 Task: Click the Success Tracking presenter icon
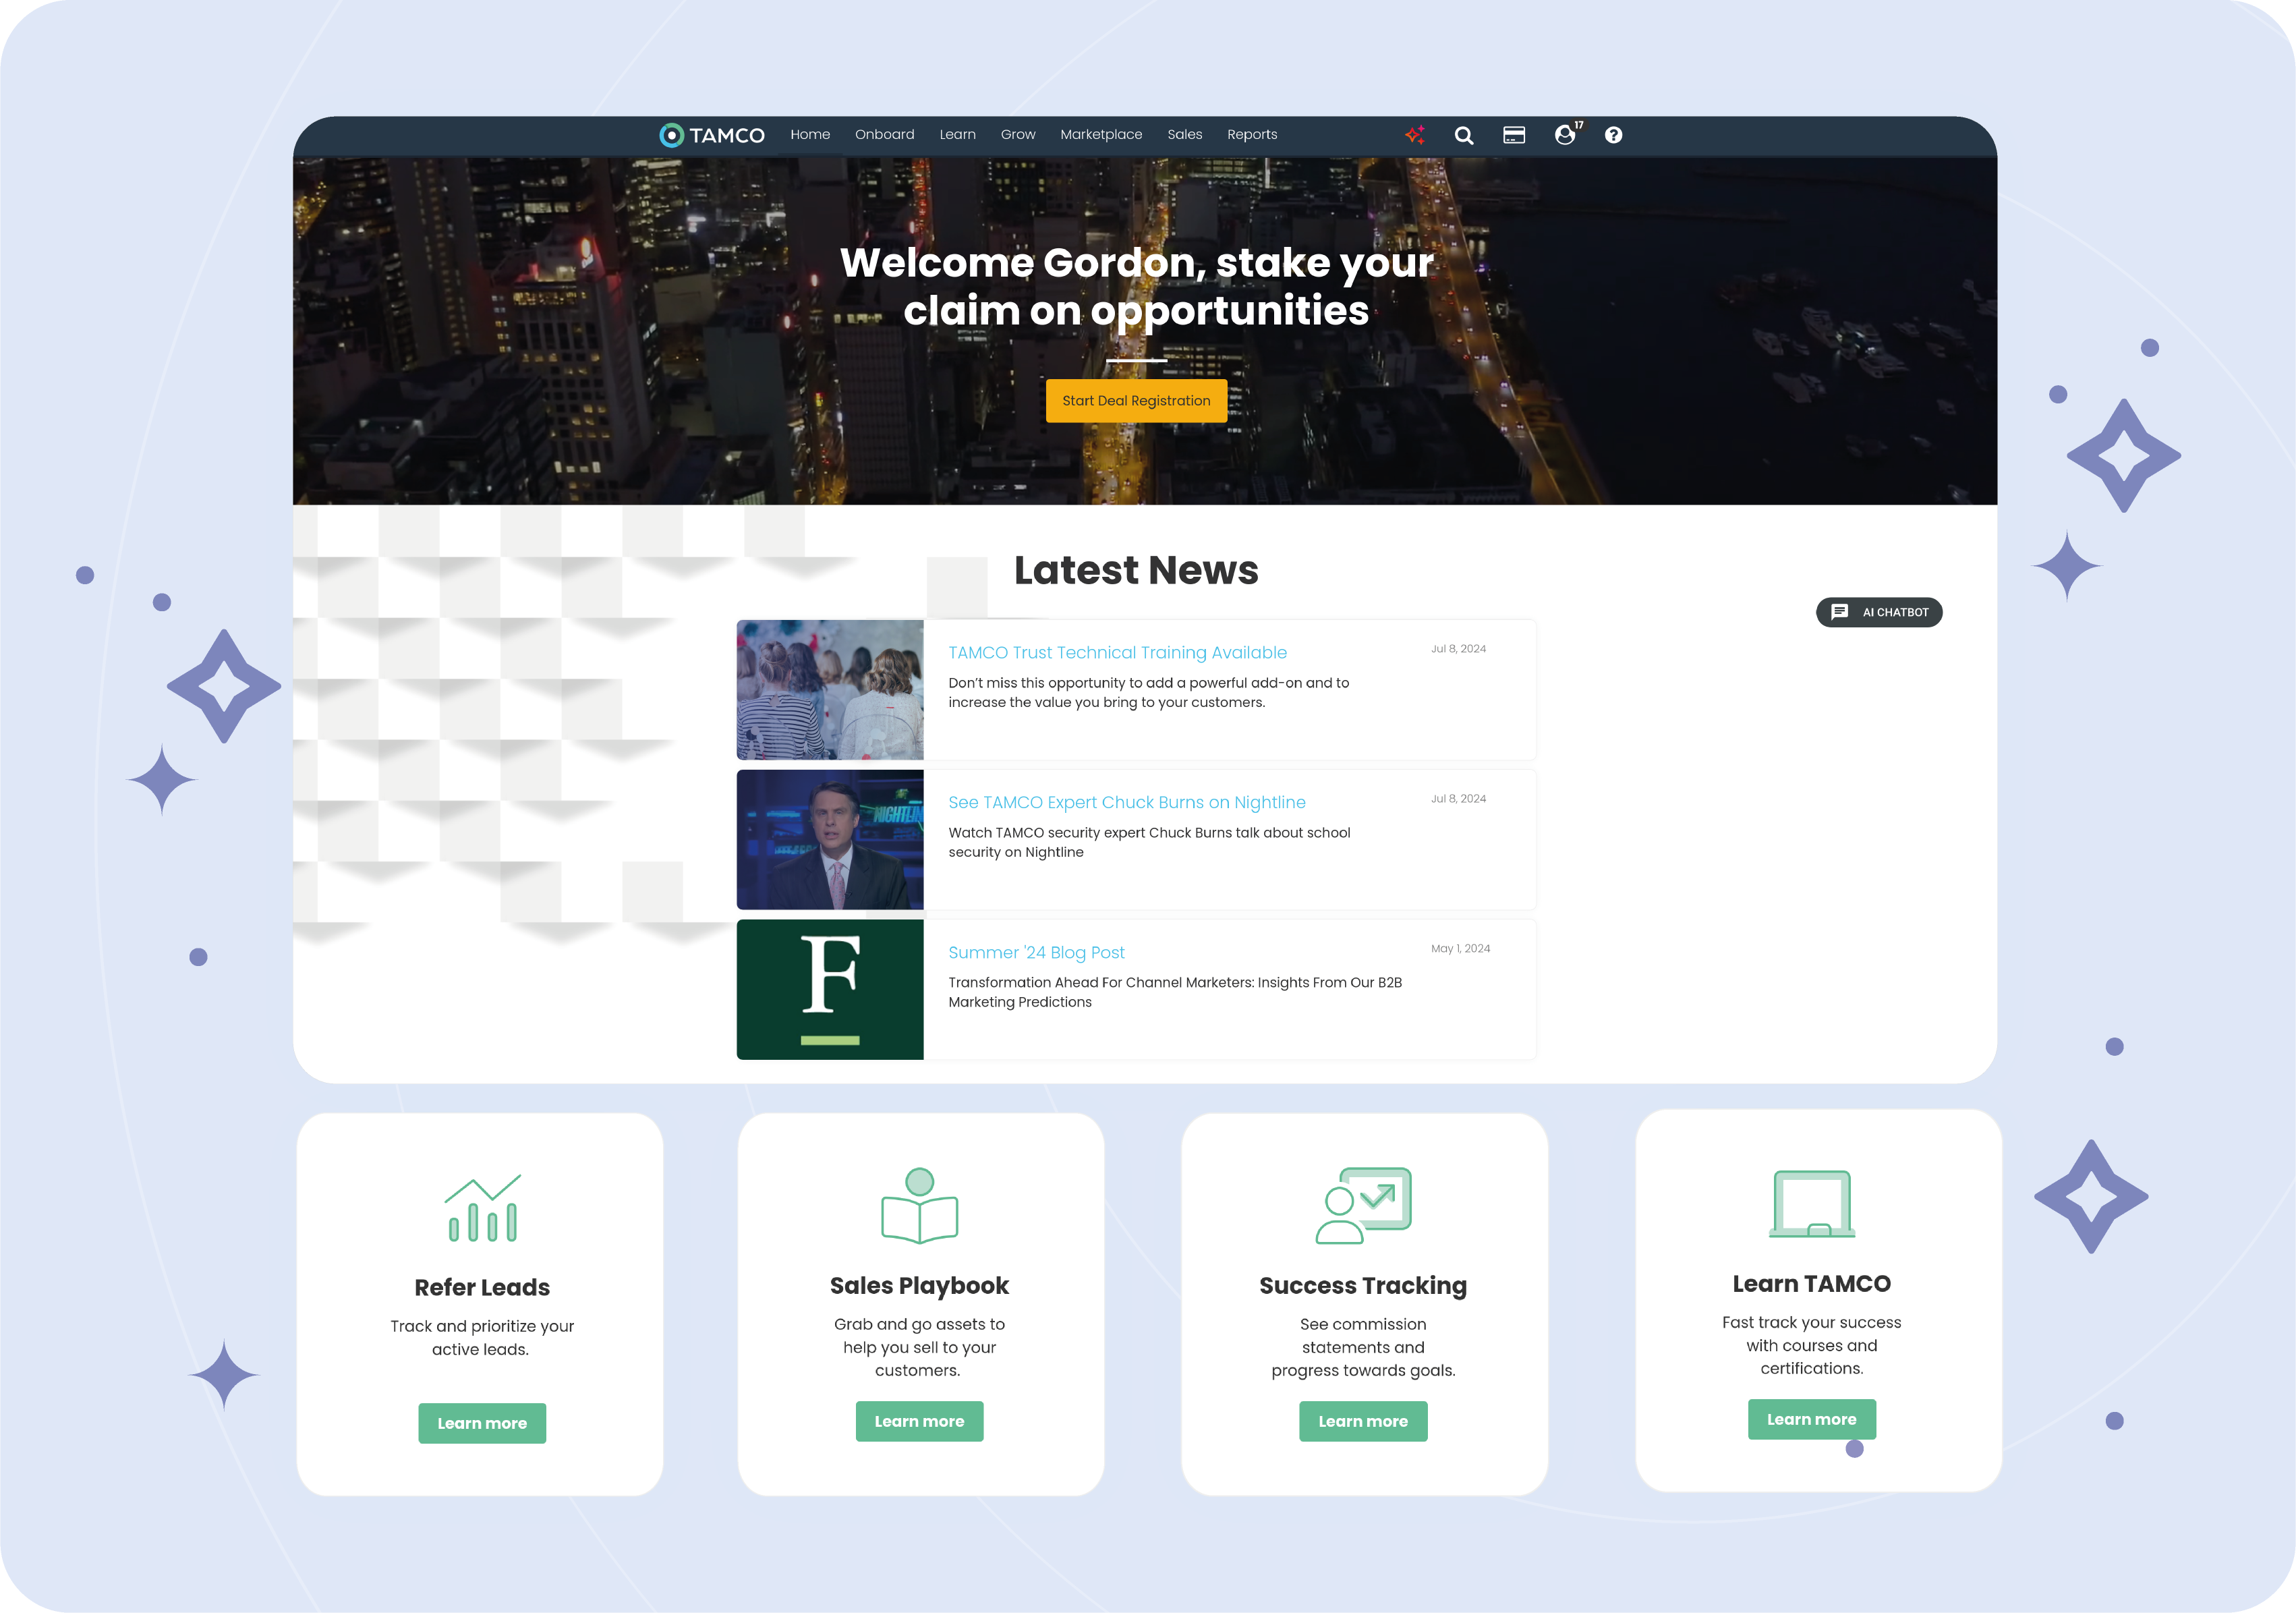click(1363, 1205)
